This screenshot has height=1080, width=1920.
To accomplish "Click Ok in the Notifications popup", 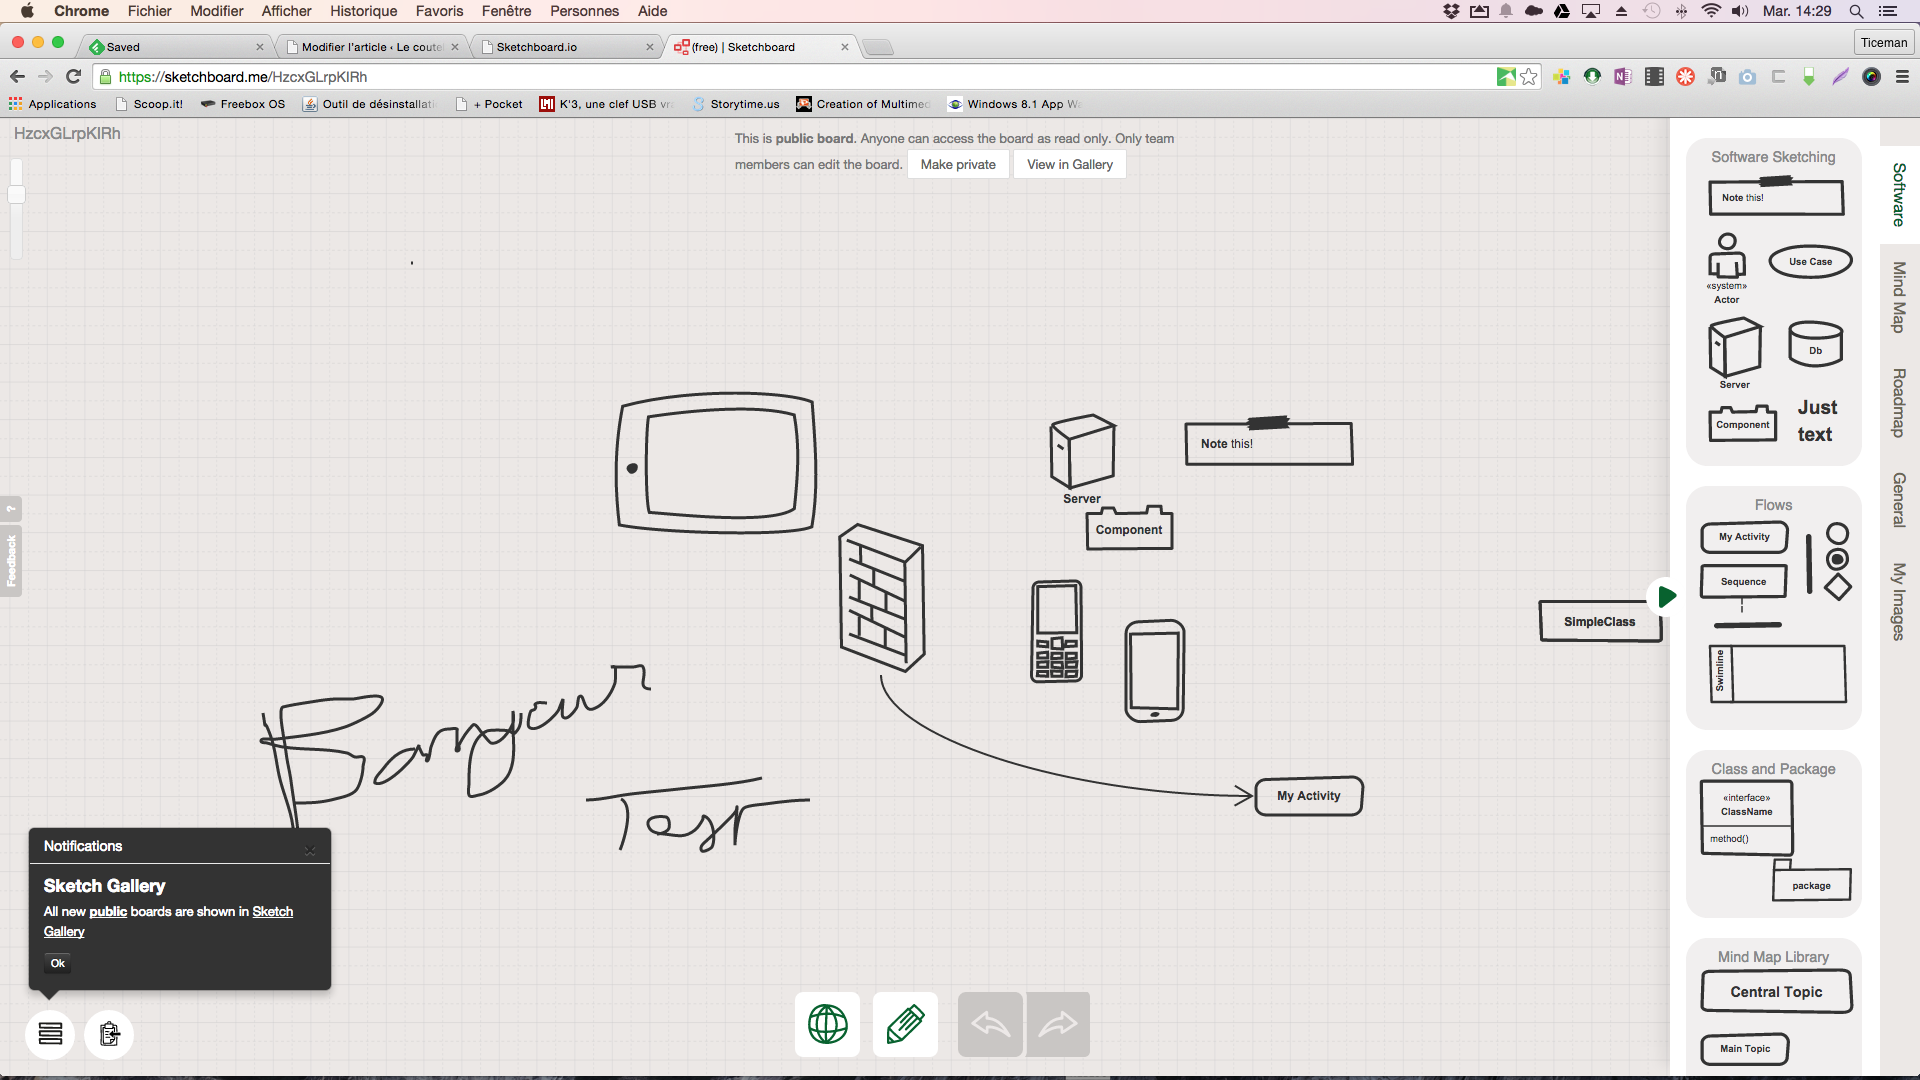I will pos(58,963).
